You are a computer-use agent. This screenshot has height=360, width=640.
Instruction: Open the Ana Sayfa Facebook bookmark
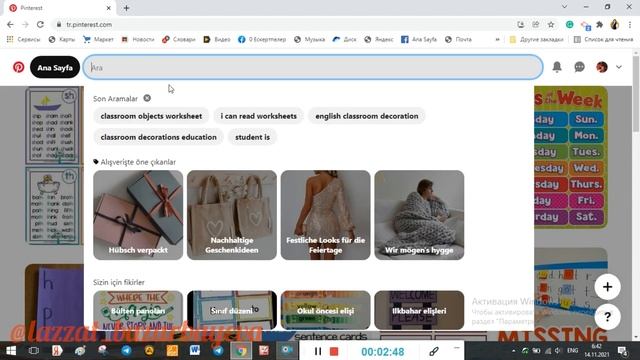coord(419,39)
